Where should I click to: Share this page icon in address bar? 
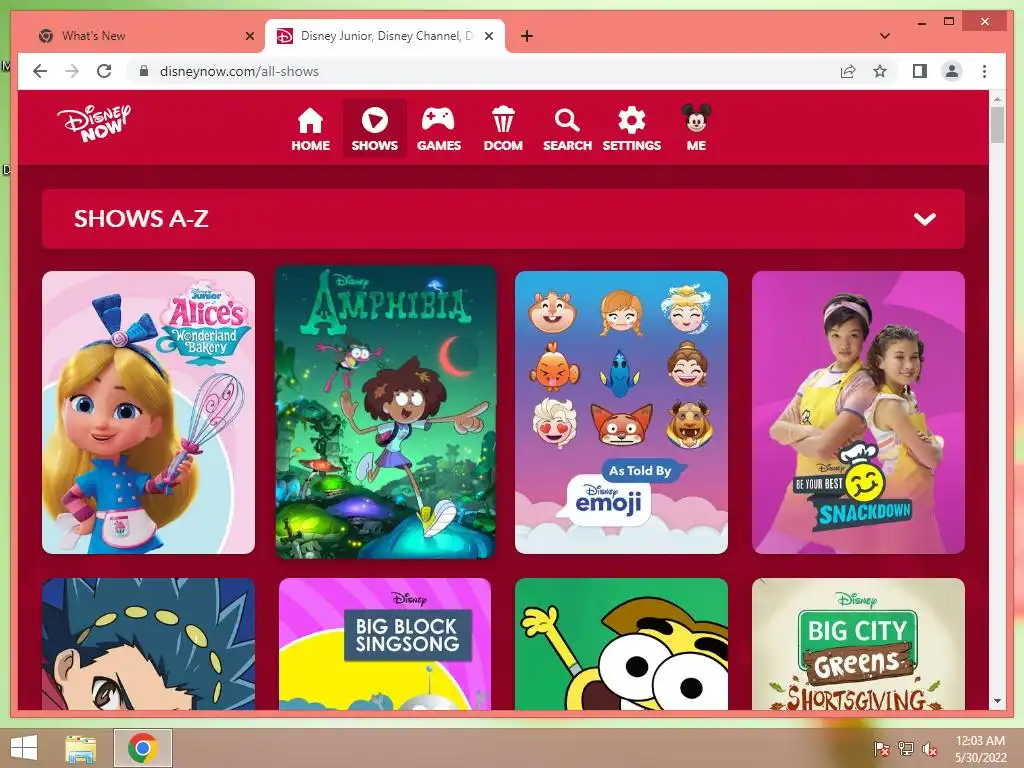click(848, 71)
